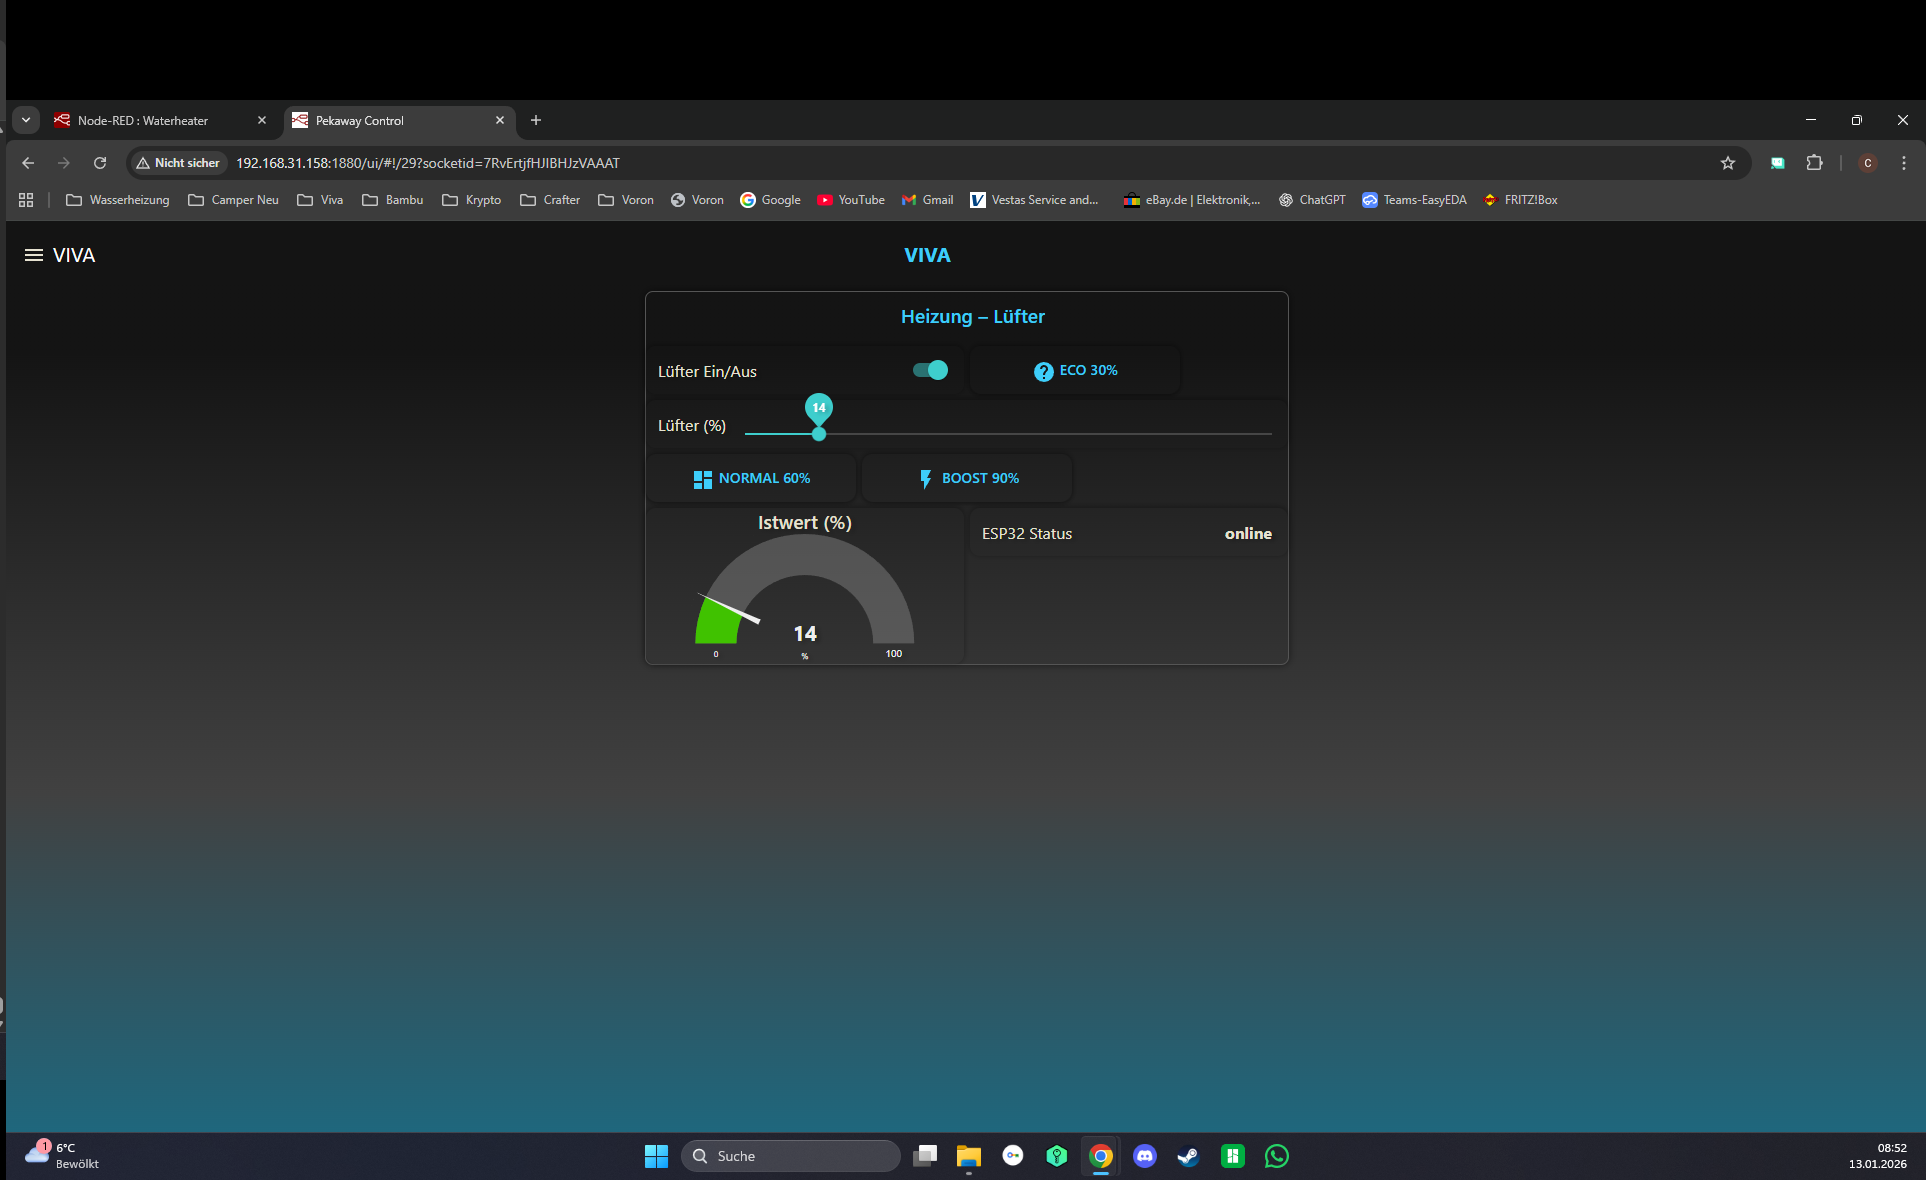The image size is (1926, 1180).
Task: Open a new browser tab
Action: click(x=536, y=120)
